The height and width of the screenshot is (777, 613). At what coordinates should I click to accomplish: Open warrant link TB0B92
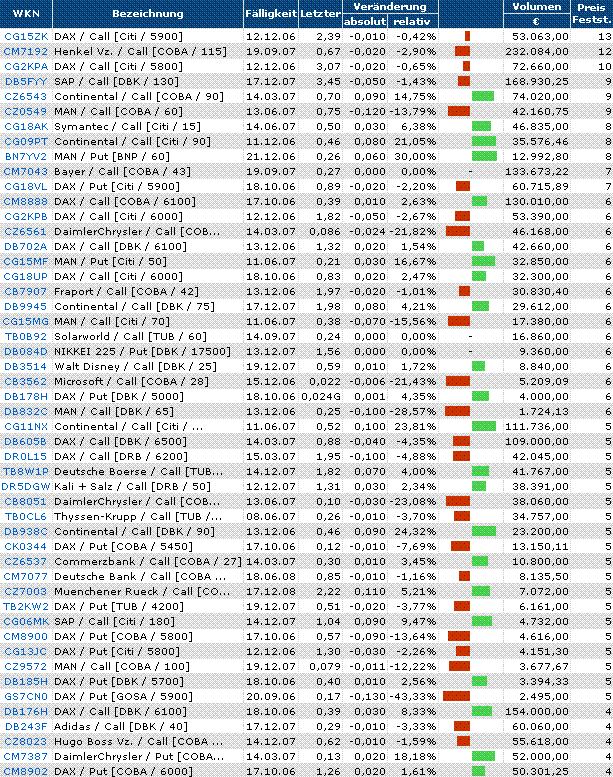pyautogui.click(x=26, y=336)
